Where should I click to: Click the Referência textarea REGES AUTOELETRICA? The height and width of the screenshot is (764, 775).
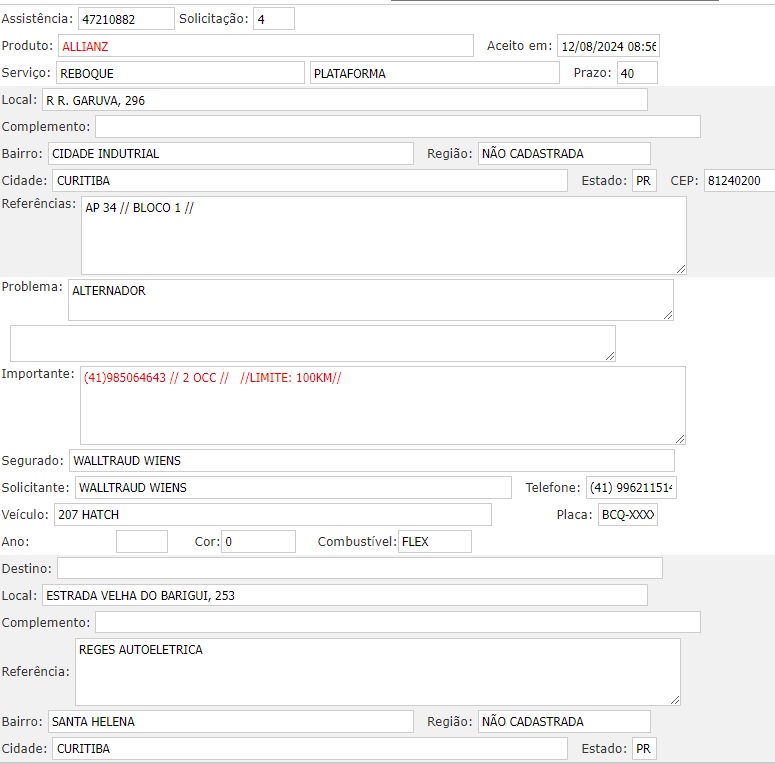(x=378, y=672)
